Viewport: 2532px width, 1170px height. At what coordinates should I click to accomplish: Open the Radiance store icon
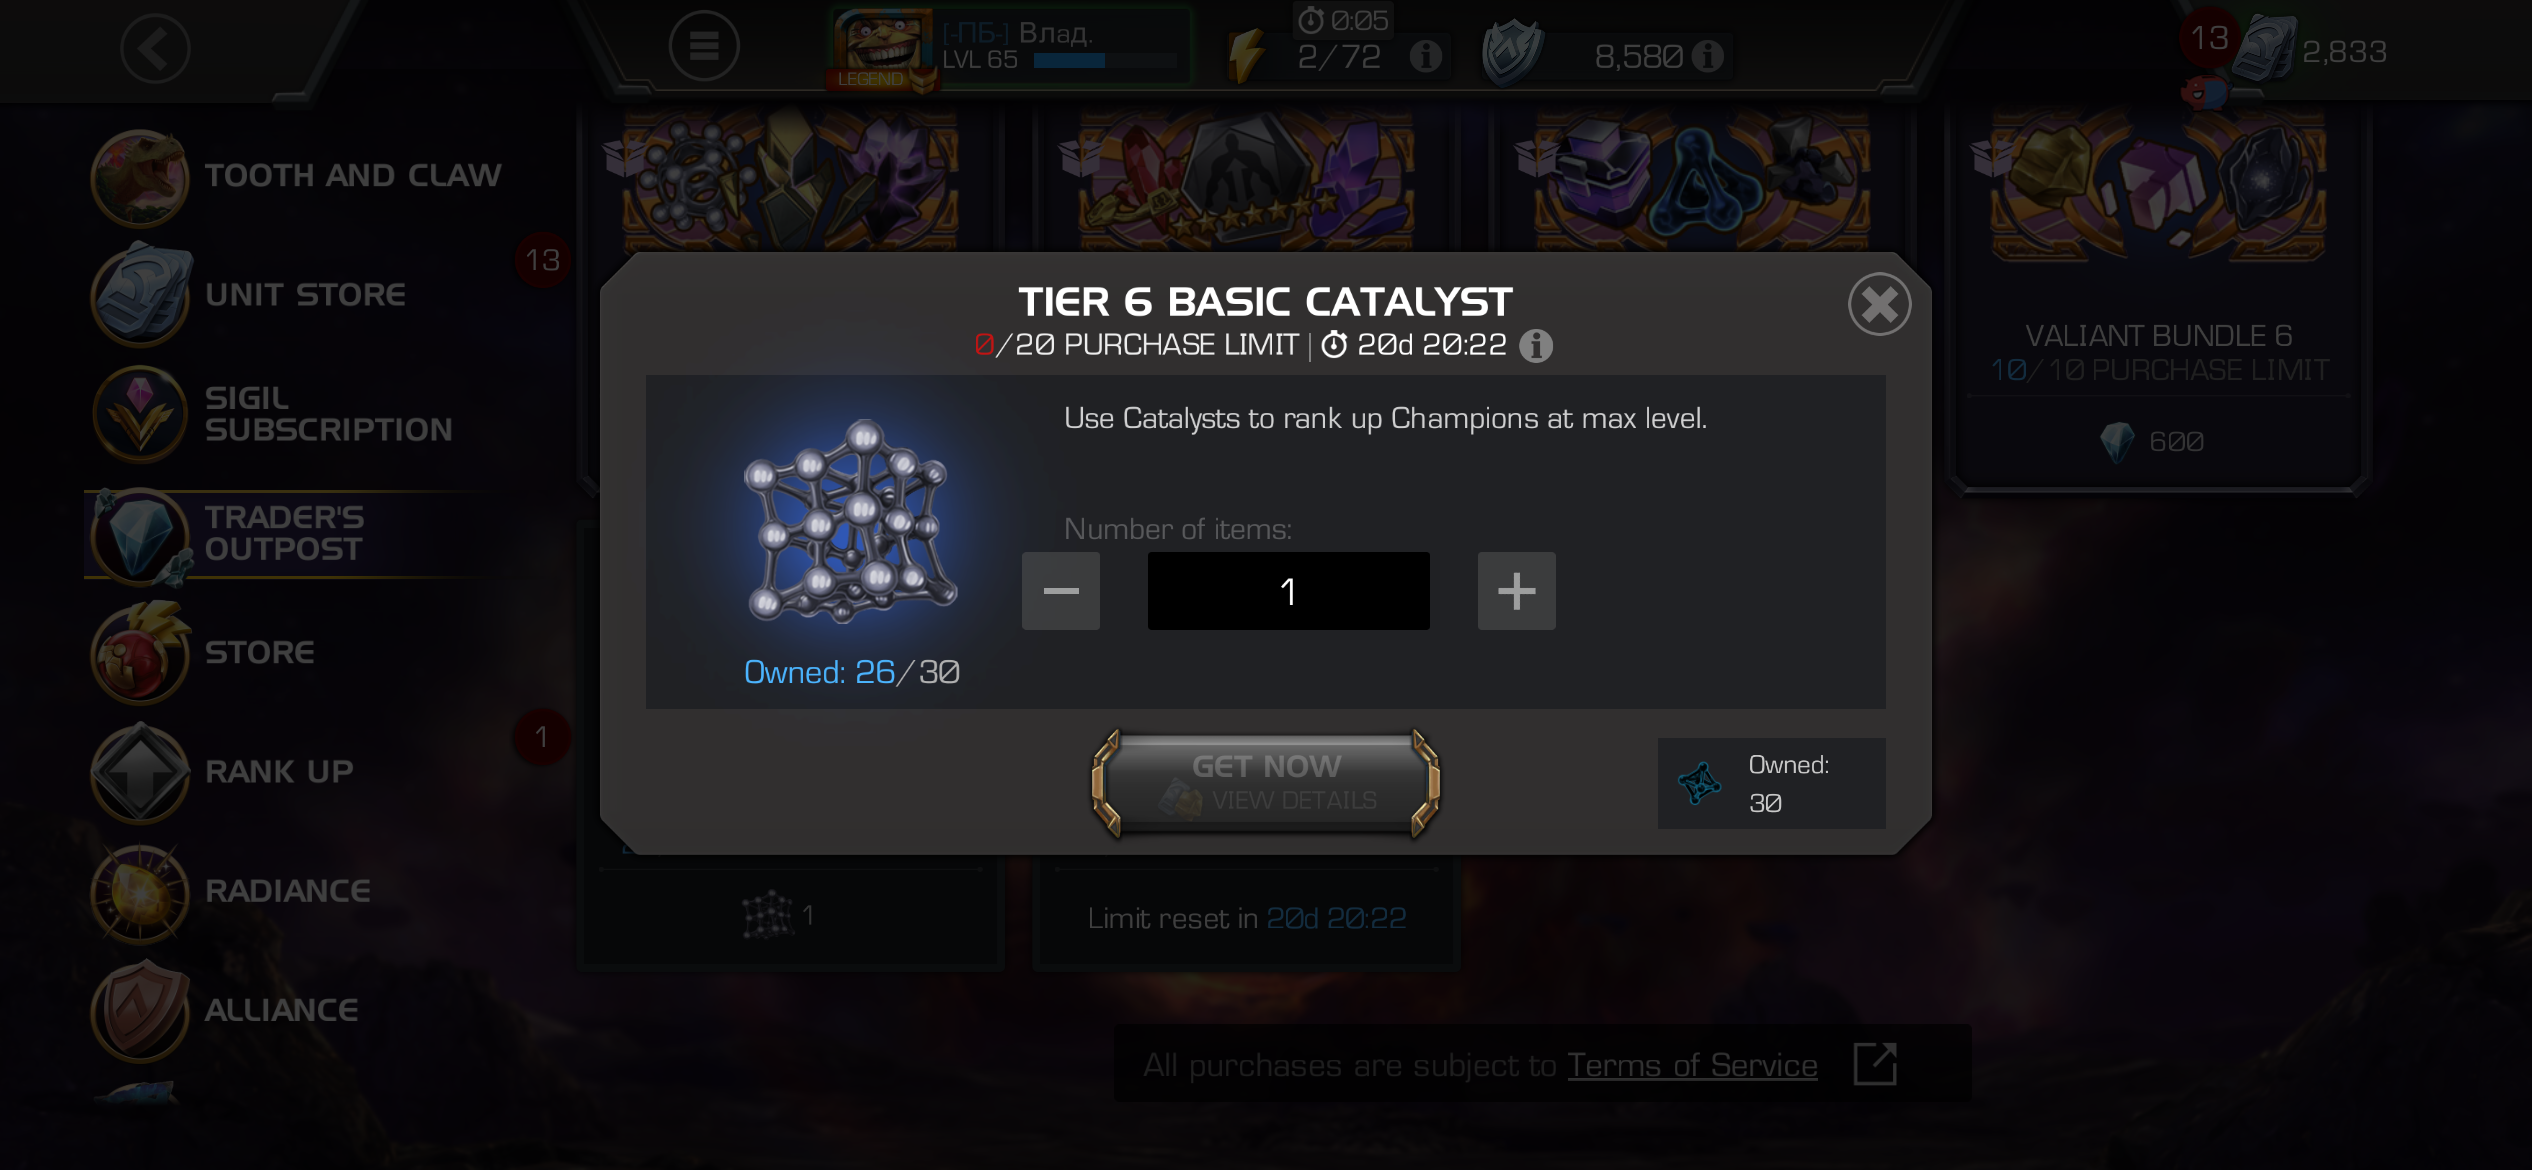point(140,892)
